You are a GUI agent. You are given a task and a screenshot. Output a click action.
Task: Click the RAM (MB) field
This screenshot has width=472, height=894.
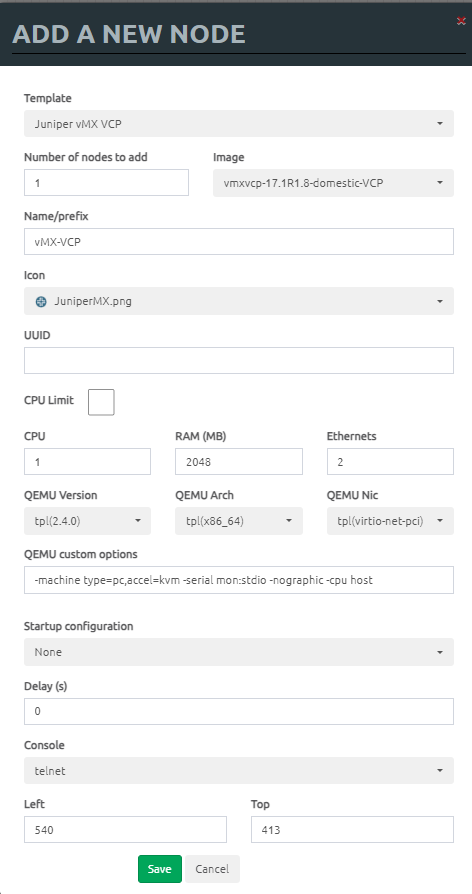click(x=239, y=462)
